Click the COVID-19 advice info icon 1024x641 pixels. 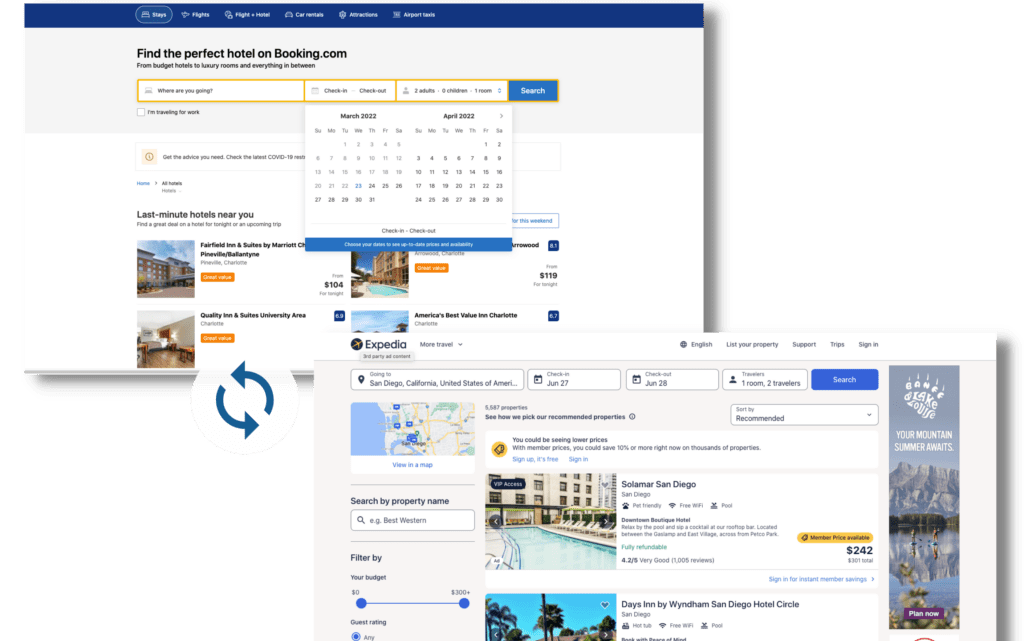tap(149, 157)
